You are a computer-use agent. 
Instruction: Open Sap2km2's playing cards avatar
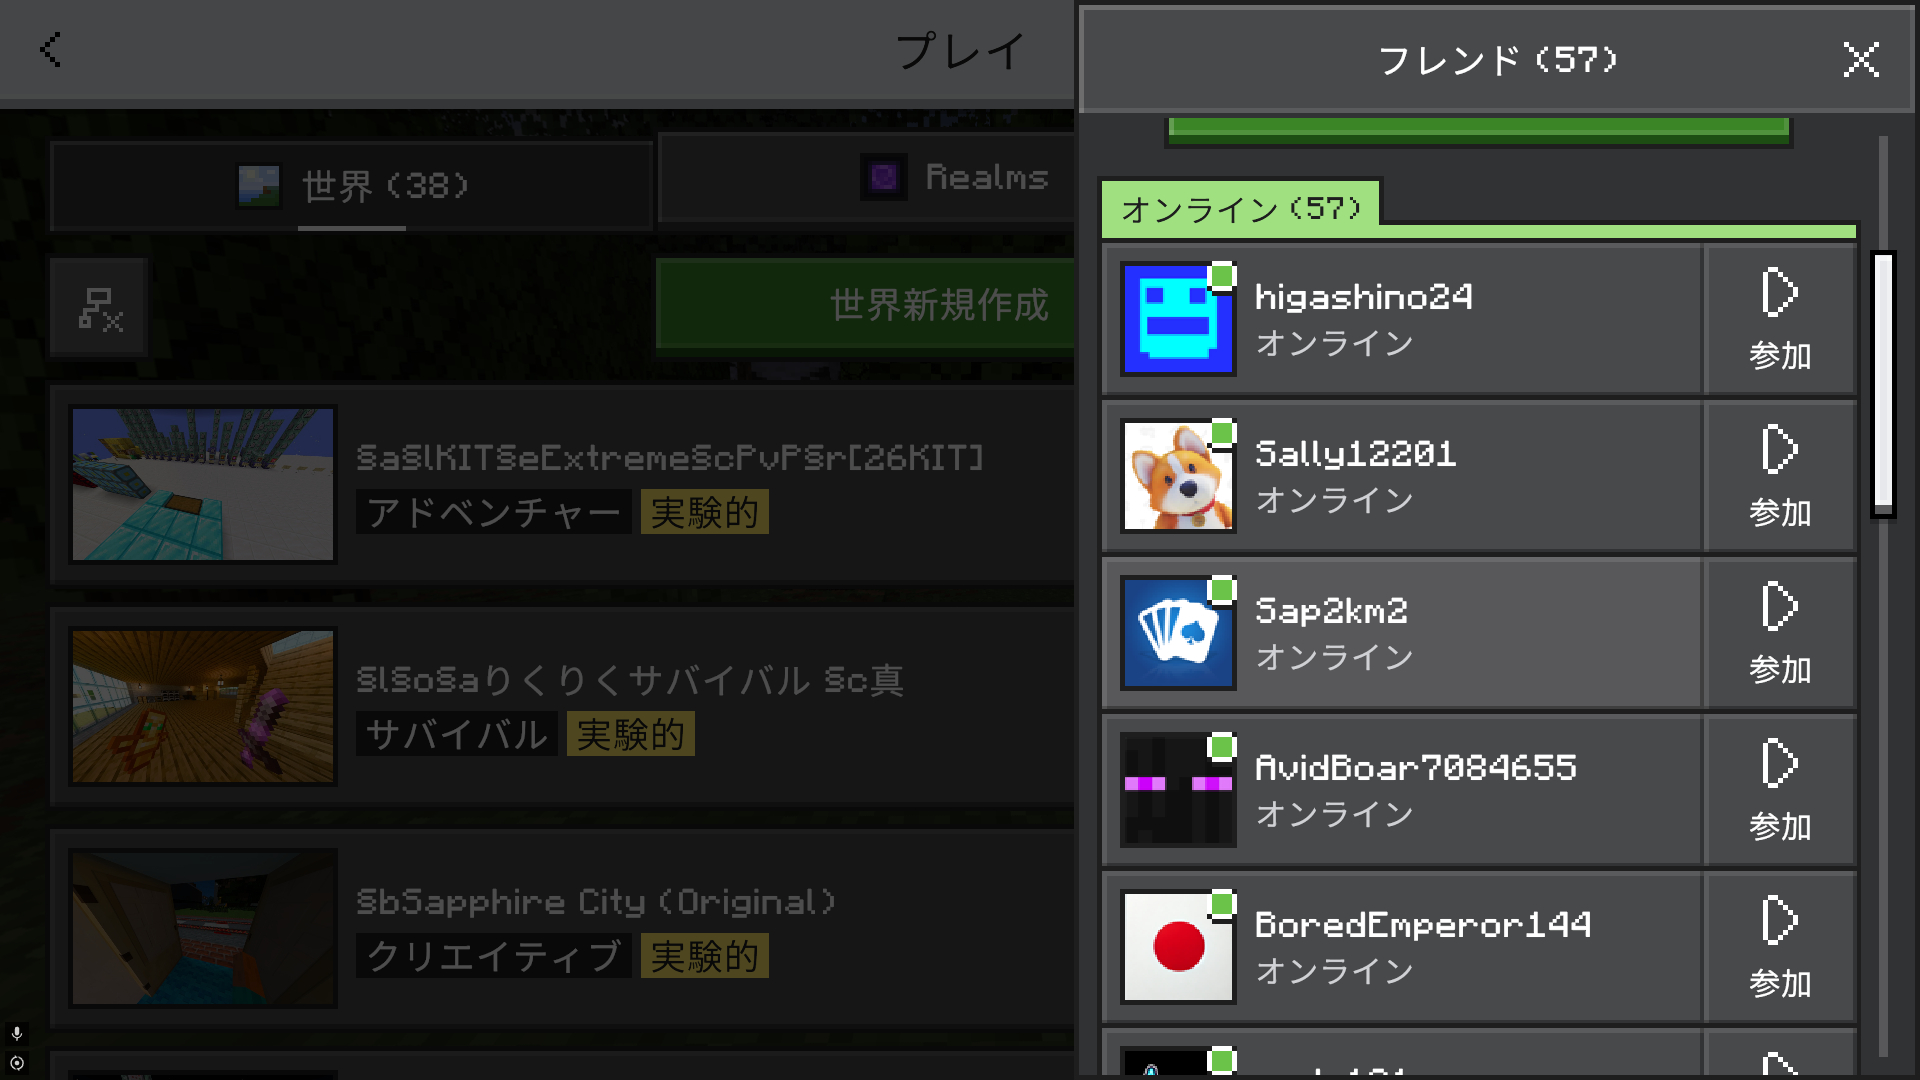(1178, 633)
